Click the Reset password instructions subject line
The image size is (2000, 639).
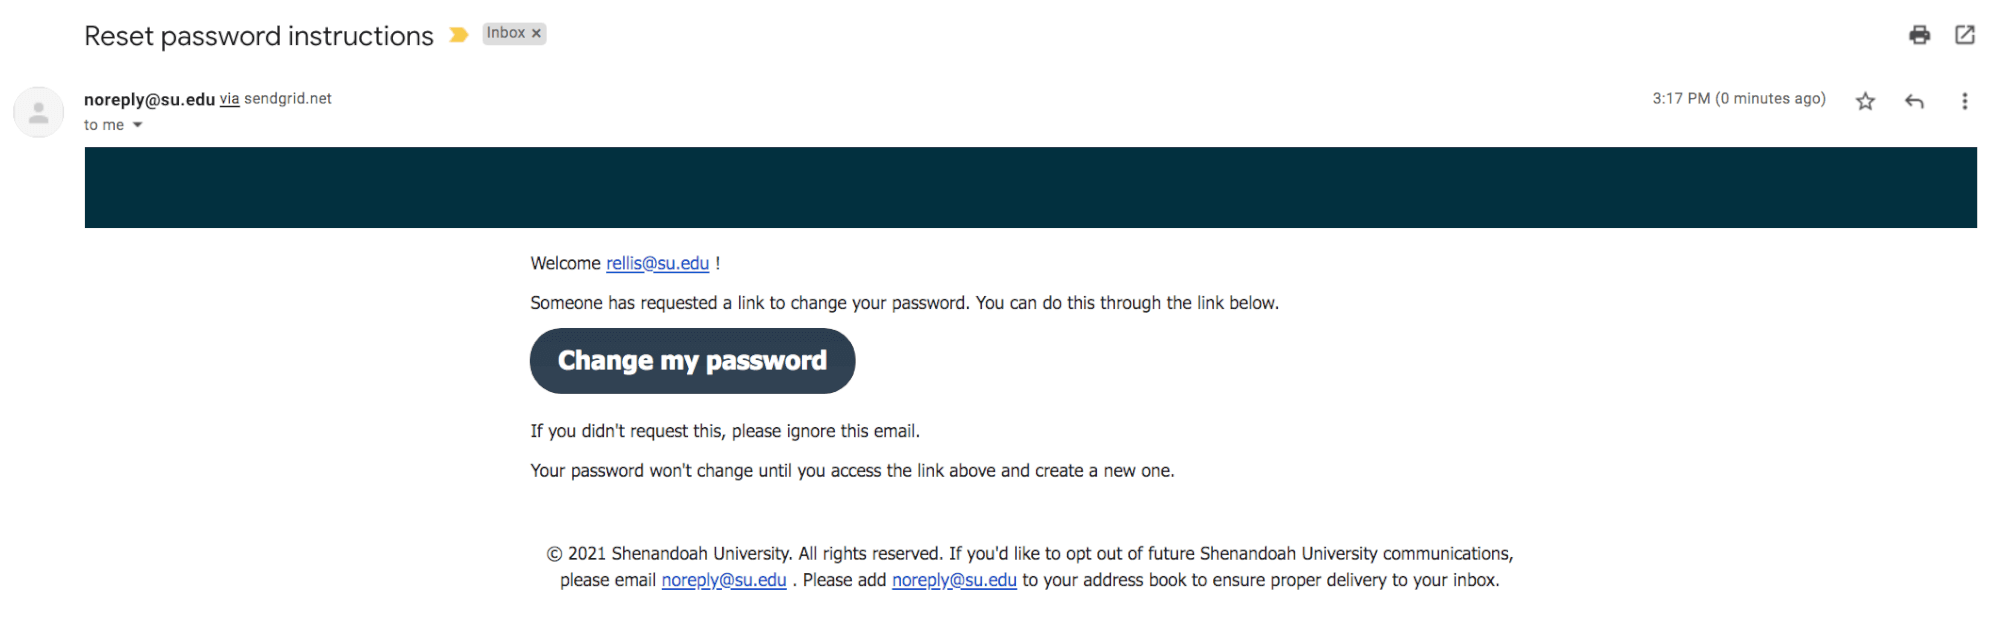click(259, 36)
